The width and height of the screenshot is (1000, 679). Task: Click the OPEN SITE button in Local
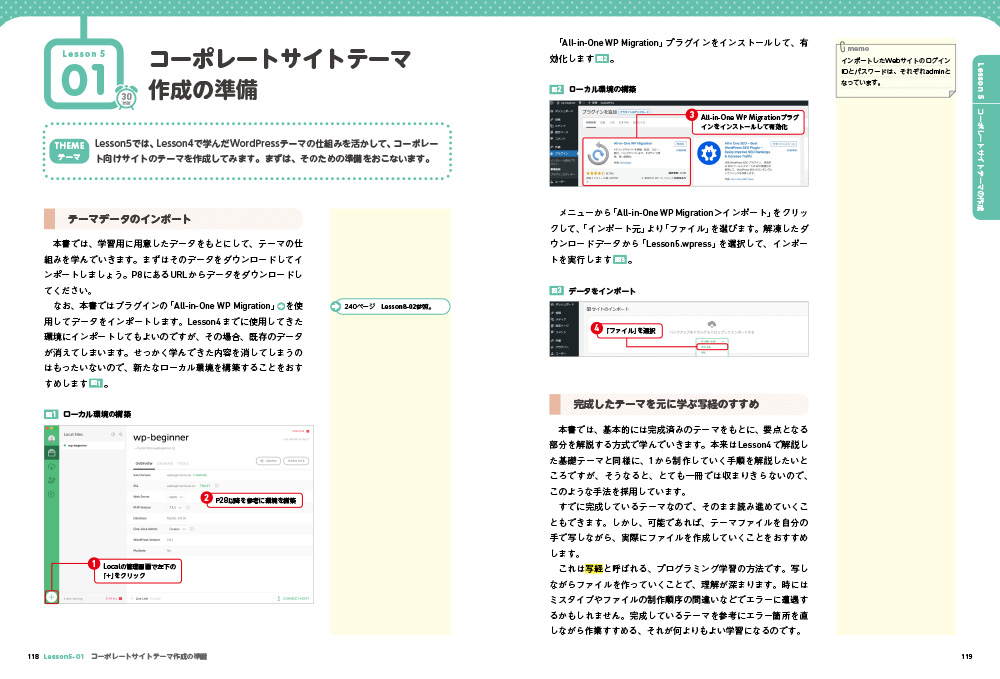coord(296,461)
